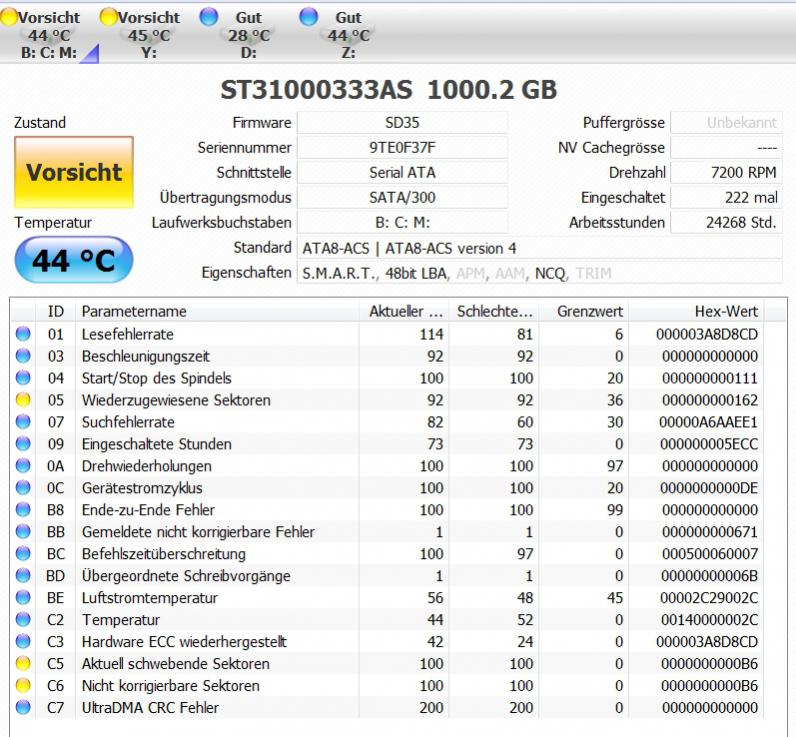796x737 pixels.
Task: Click the Eigenschaften field with S.M.A.R.T.
Action: click(540, 273)
